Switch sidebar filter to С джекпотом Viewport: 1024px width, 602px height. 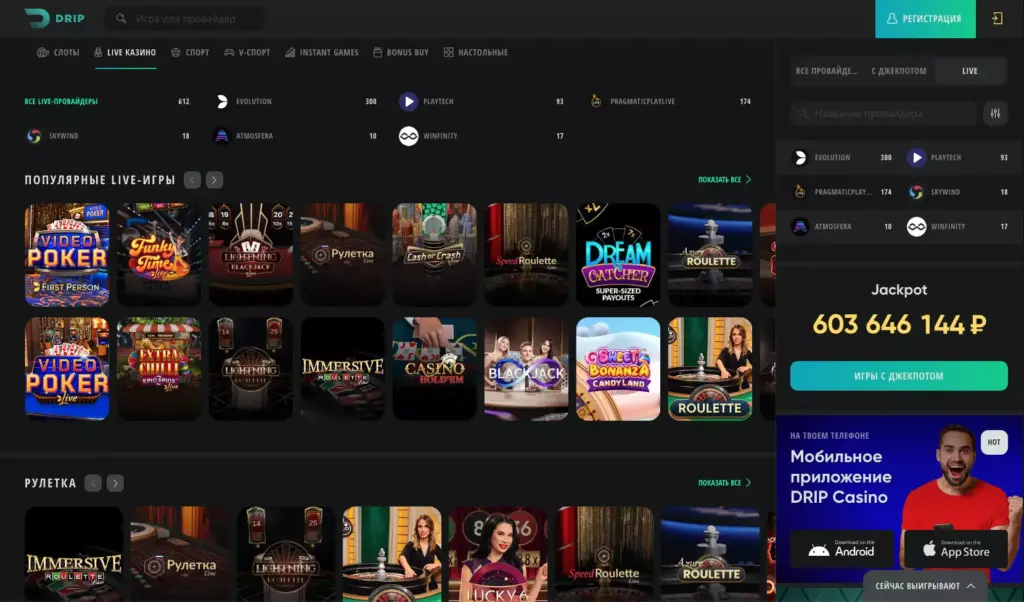pos(899,71)
